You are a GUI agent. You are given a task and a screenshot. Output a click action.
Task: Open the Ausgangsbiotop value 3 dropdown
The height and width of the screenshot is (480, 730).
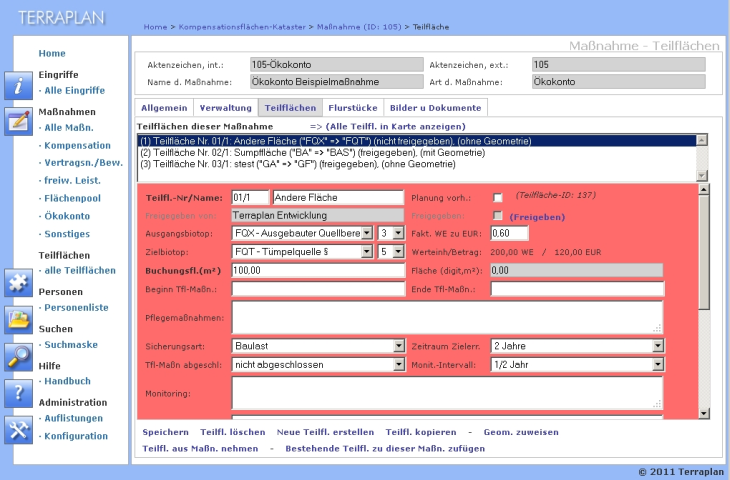(x=391, y=233)
